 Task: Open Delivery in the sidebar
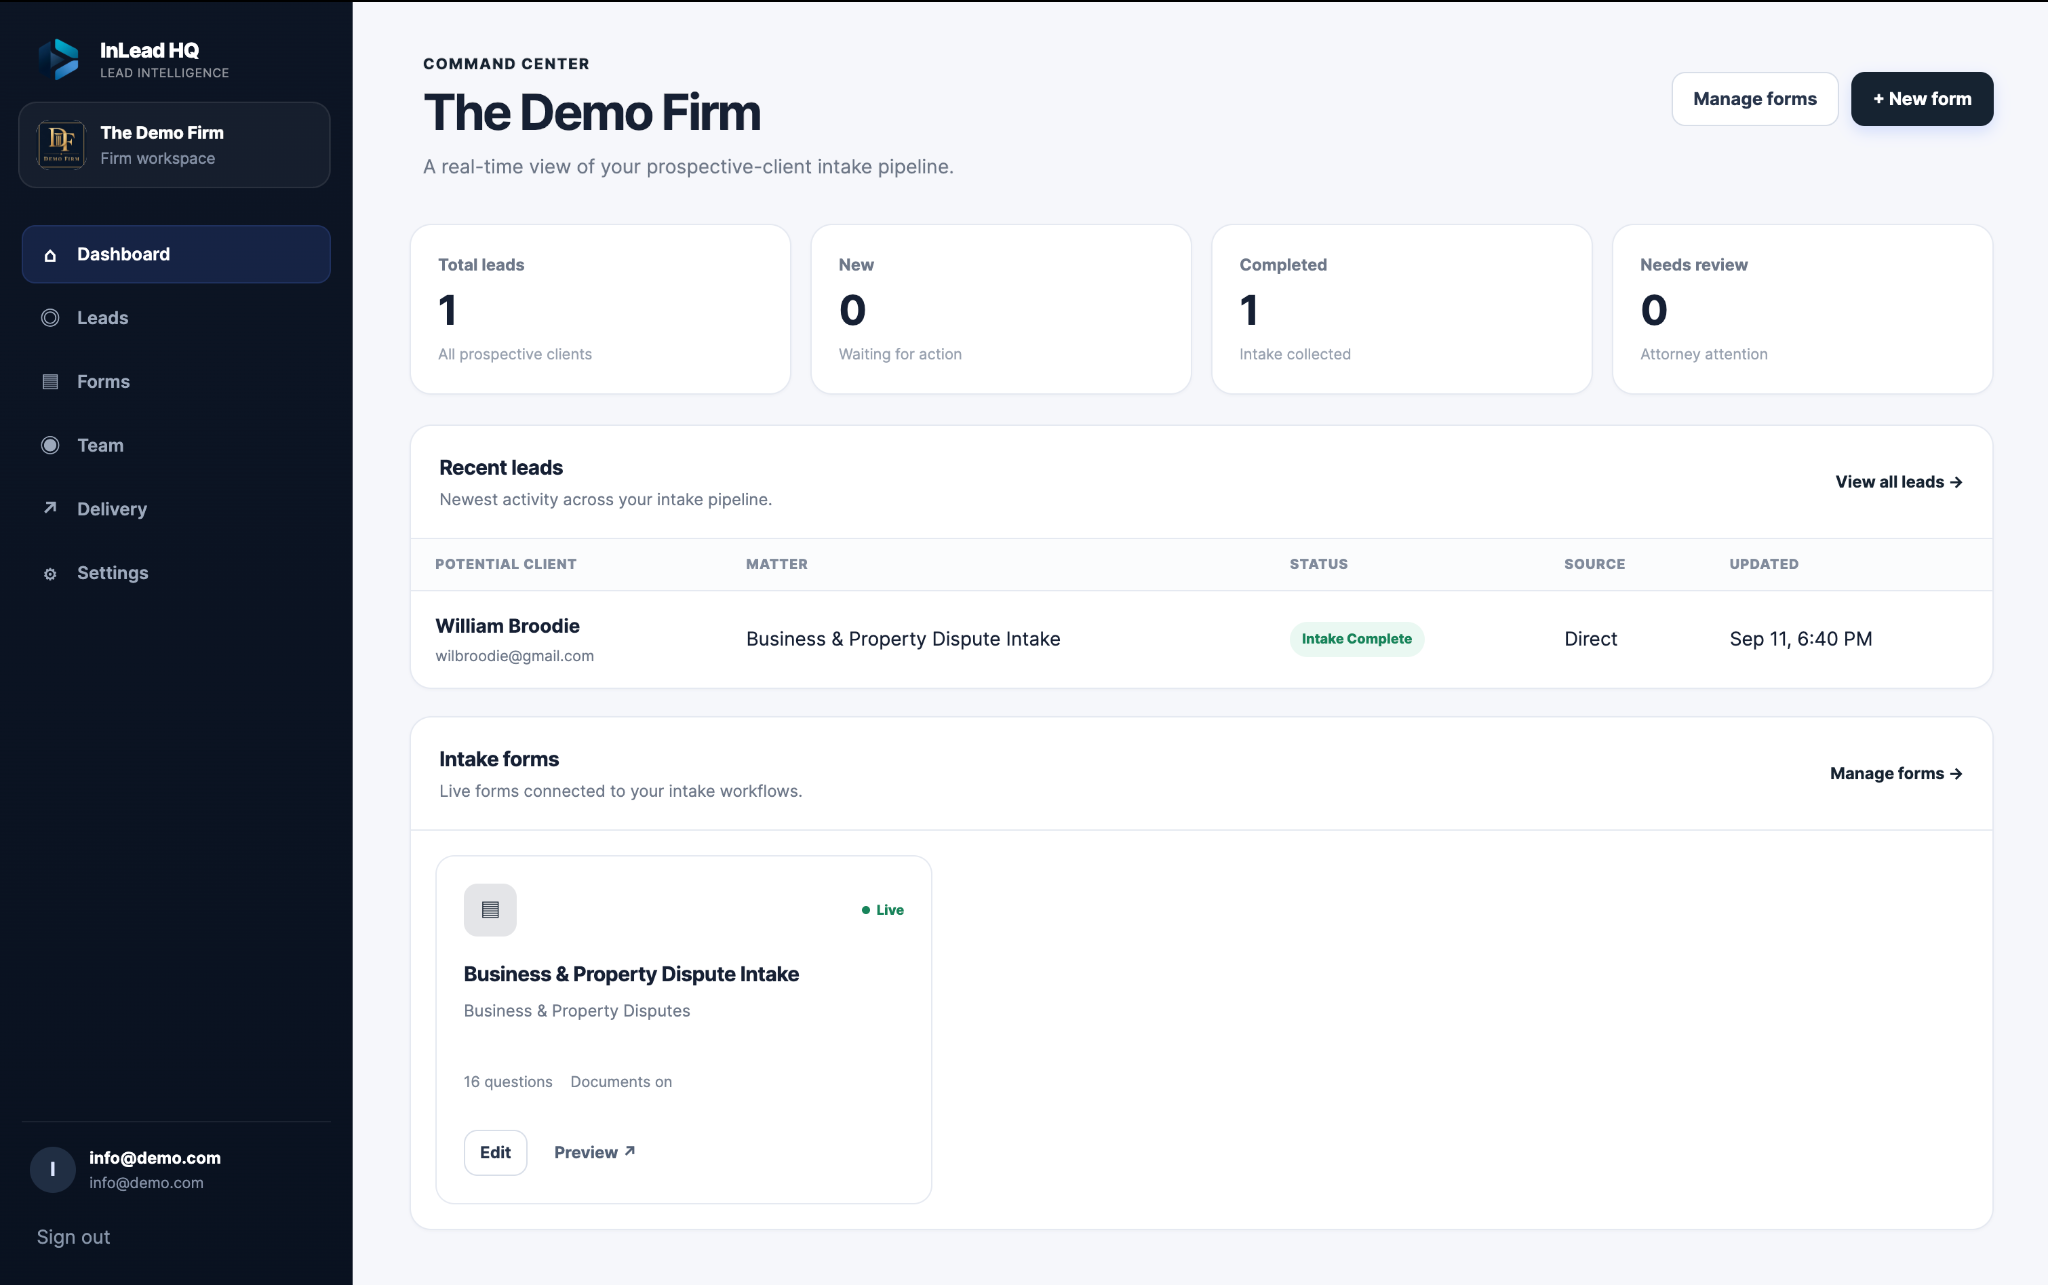point(176,509)
